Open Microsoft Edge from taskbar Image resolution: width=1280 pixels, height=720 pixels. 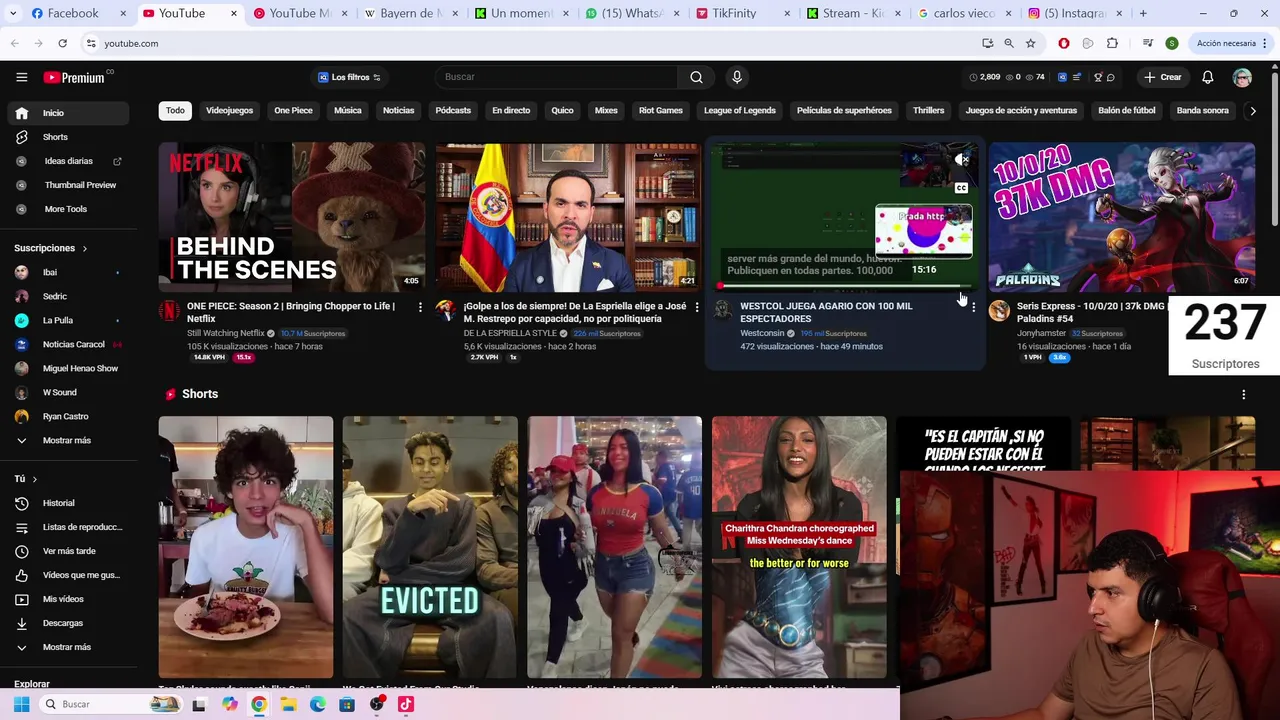[x=318, y=704]
